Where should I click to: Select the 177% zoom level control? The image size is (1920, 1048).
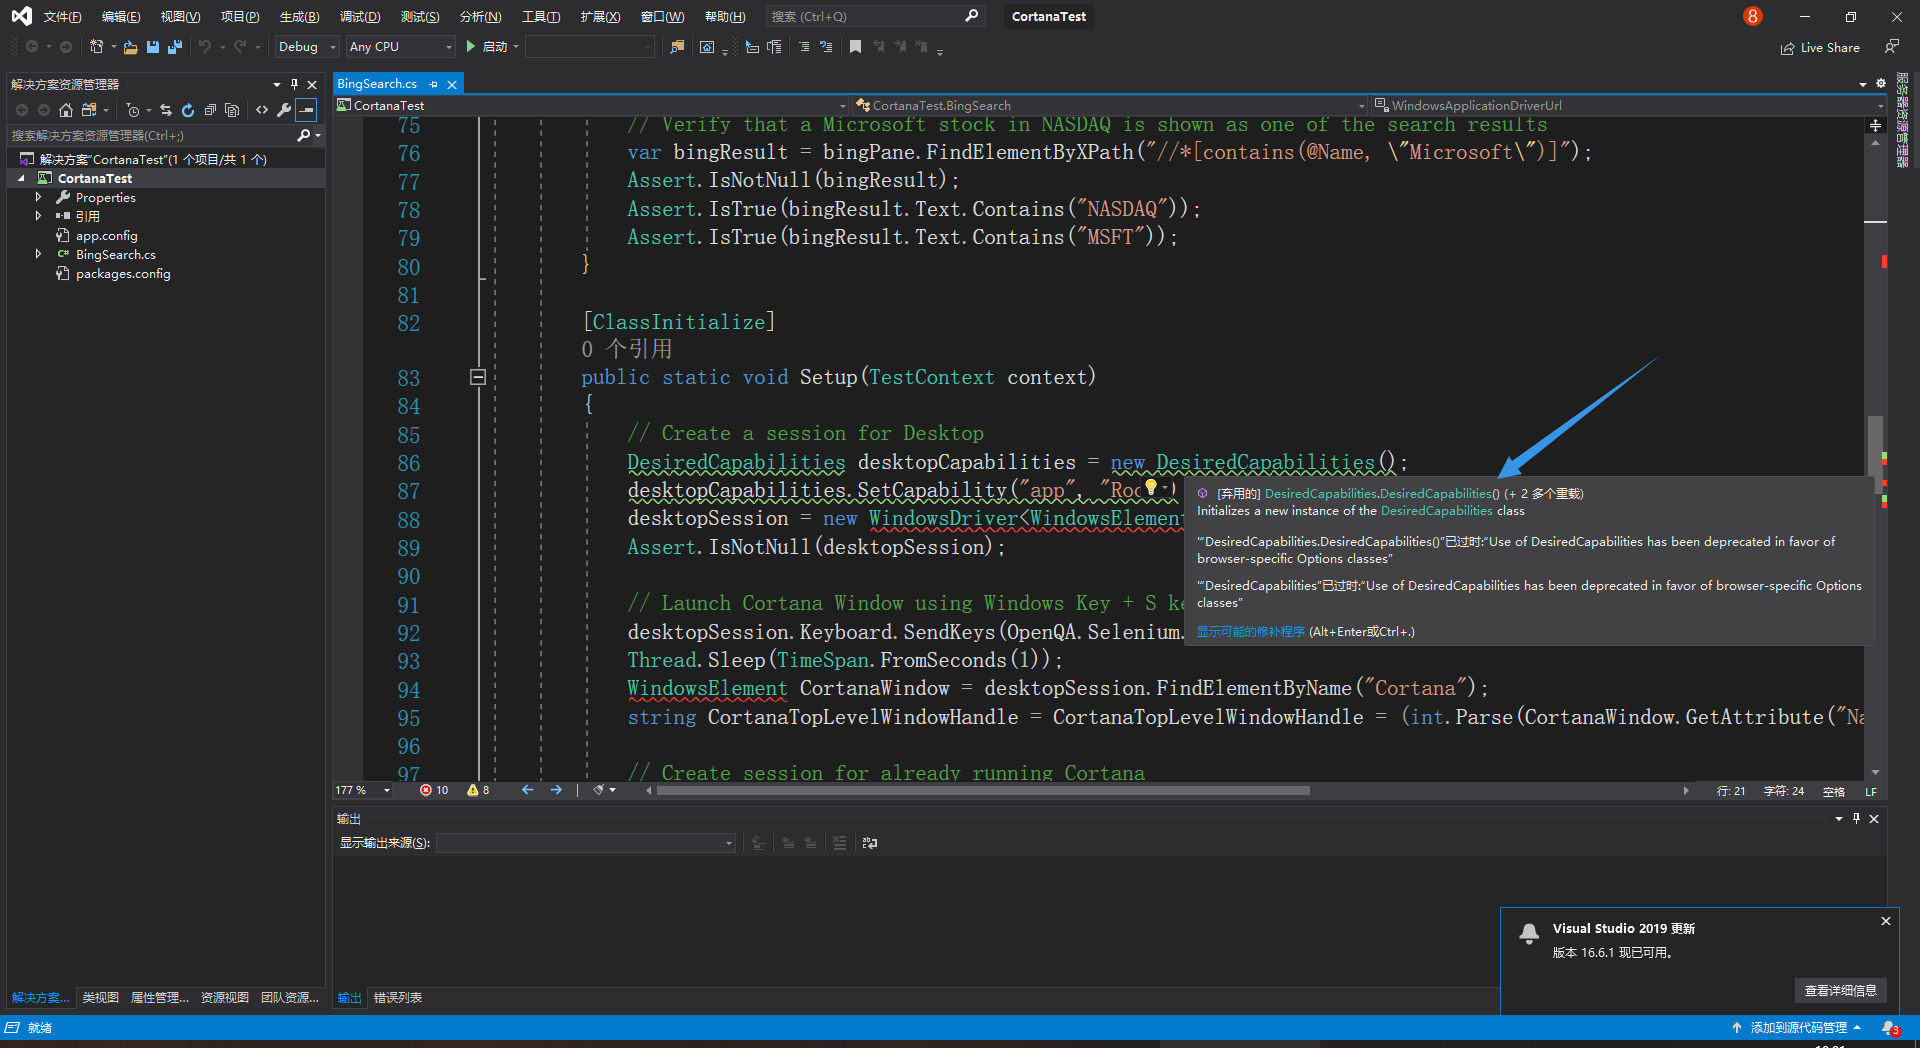362,790
